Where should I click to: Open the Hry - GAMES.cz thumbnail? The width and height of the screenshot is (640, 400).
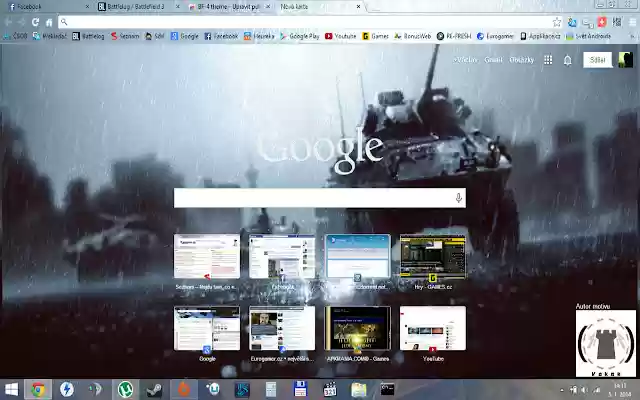[433, 257]
